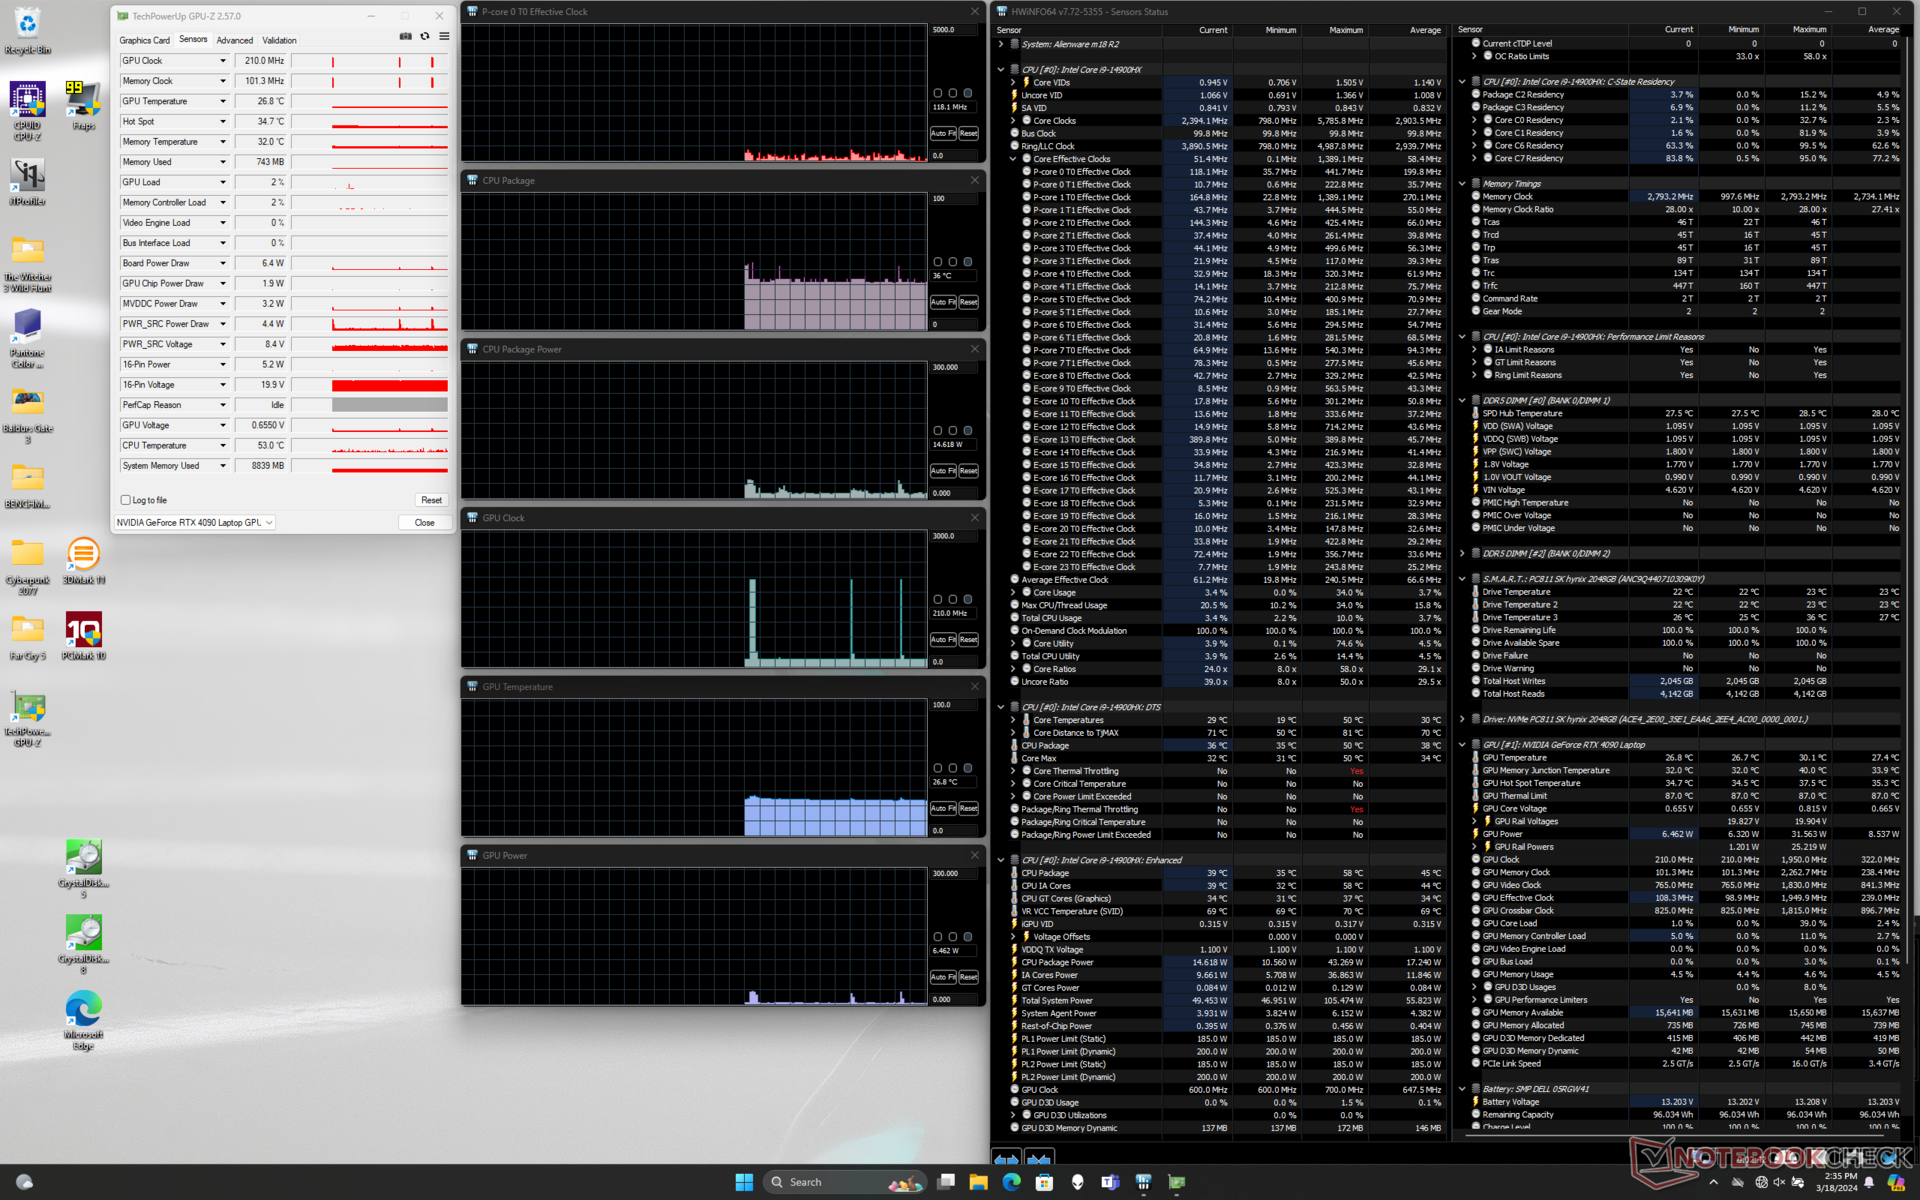Open the GPU Temperature sensor dropdown
Viewport: 1920px width, 1200px height.
tap(223, 101)
